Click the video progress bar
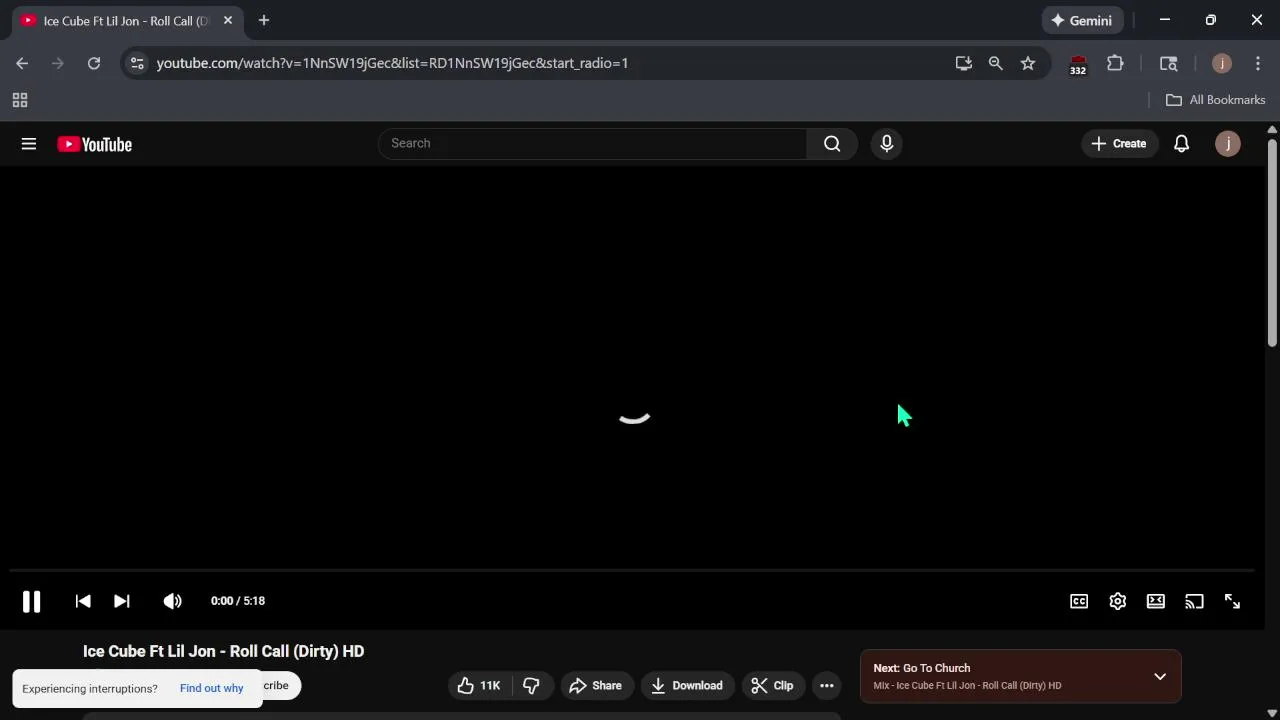 pyautogui.click(x=632, y=571)
